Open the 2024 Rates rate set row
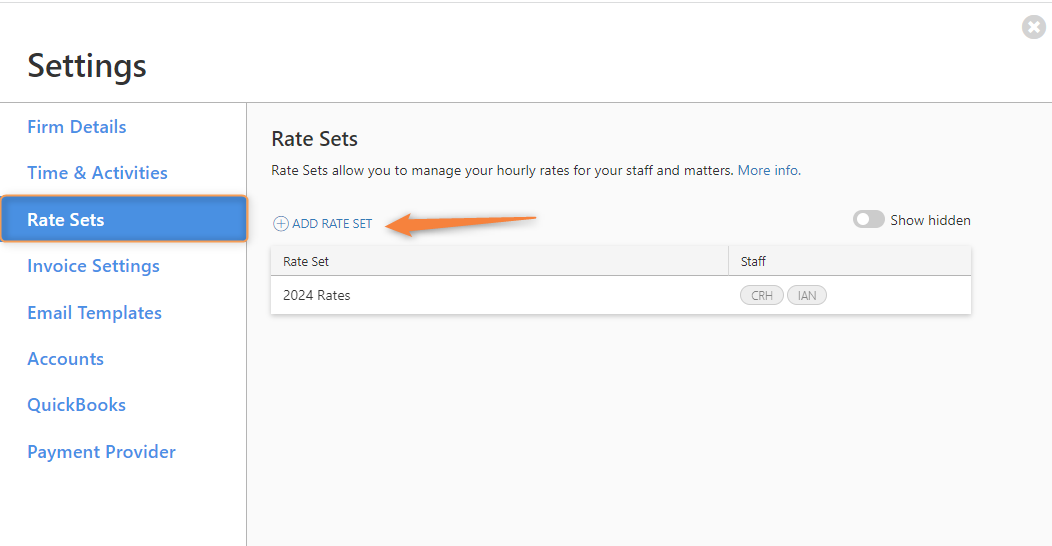 [621, 295]
